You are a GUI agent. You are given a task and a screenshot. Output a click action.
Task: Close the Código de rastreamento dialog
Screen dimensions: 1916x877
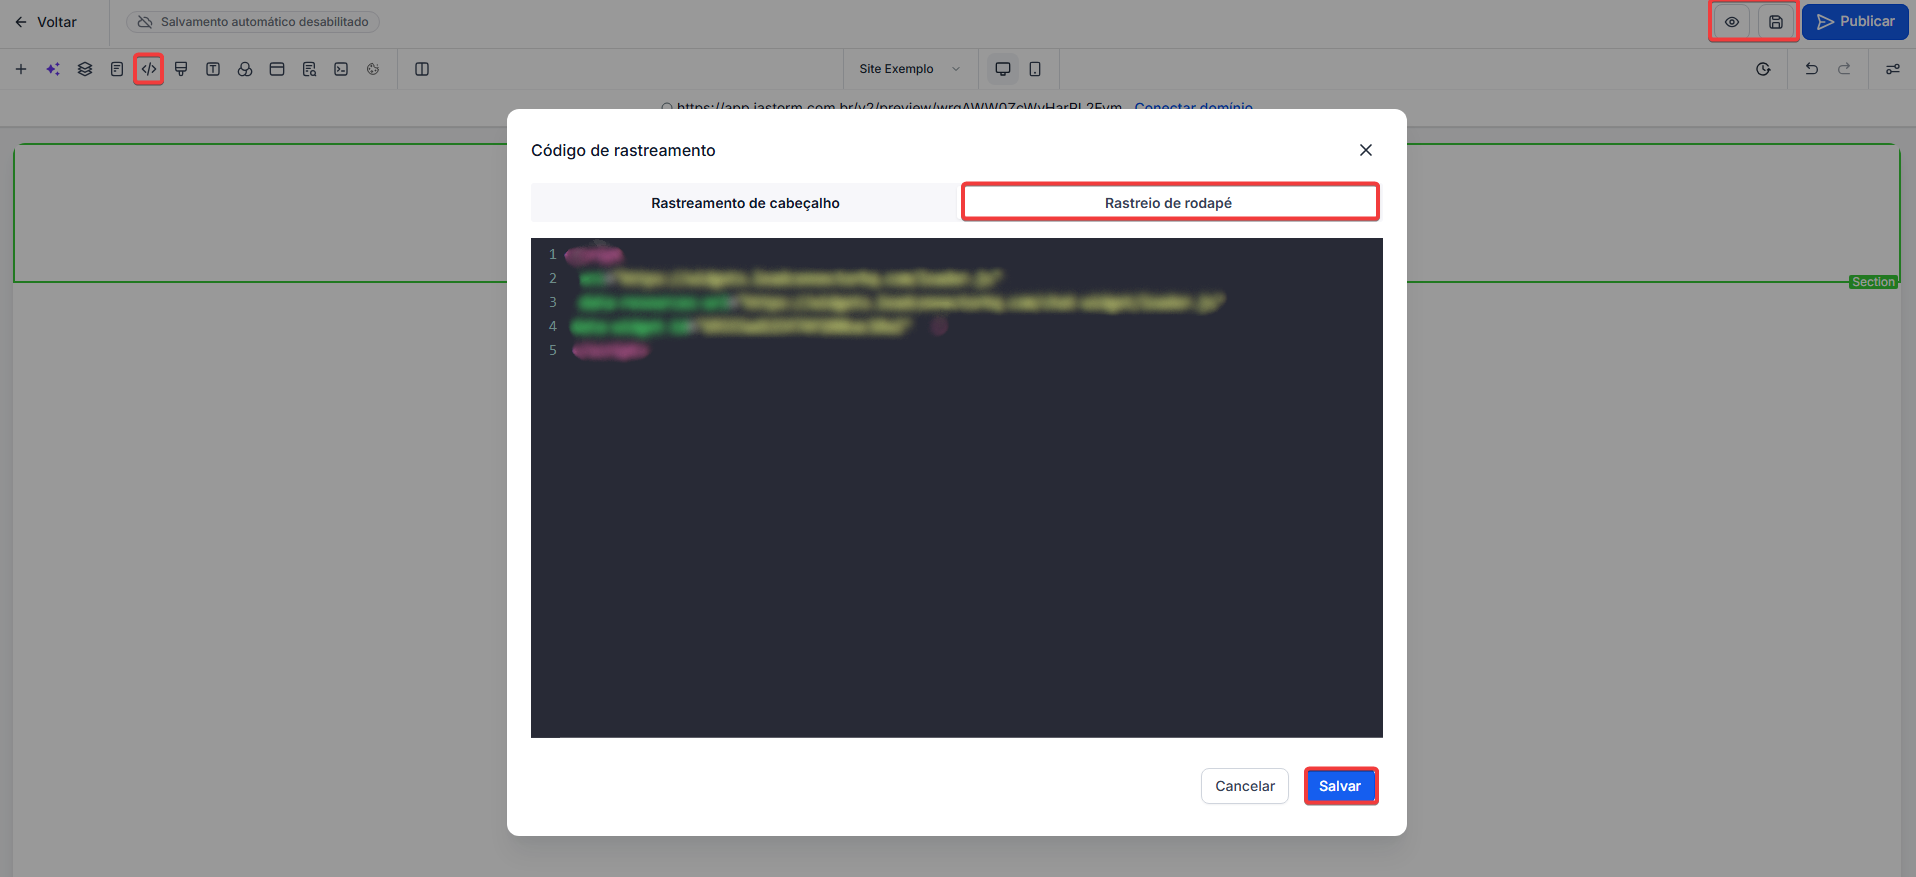[x=1366, y=150]
